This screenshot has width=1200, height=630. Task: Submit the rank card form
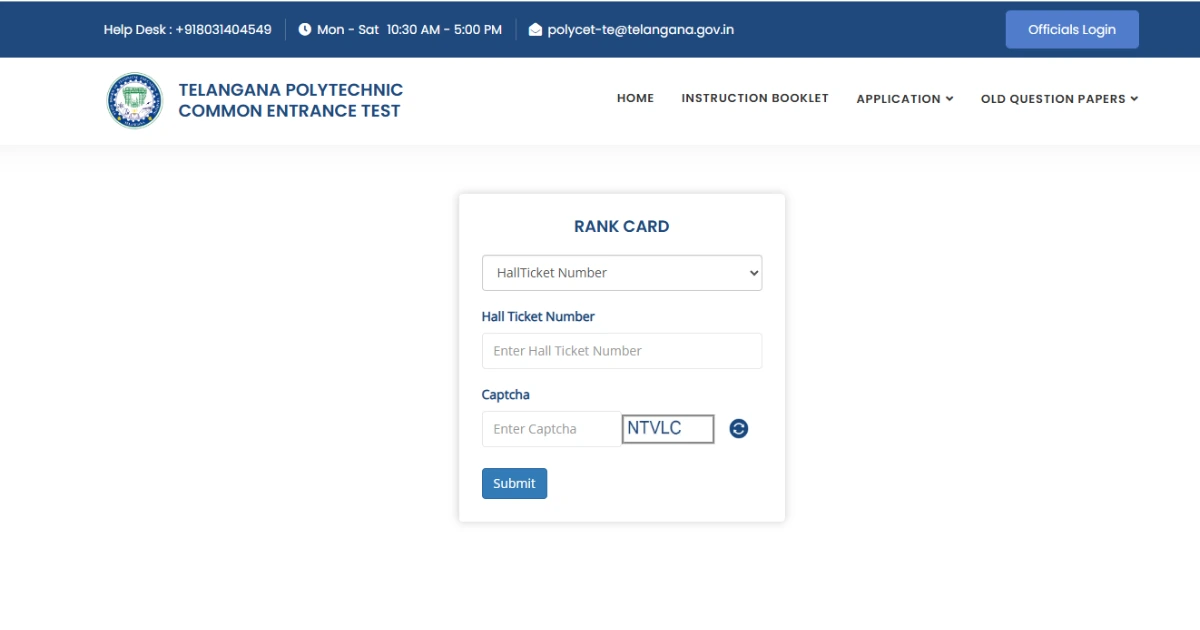tap(514, 483)
